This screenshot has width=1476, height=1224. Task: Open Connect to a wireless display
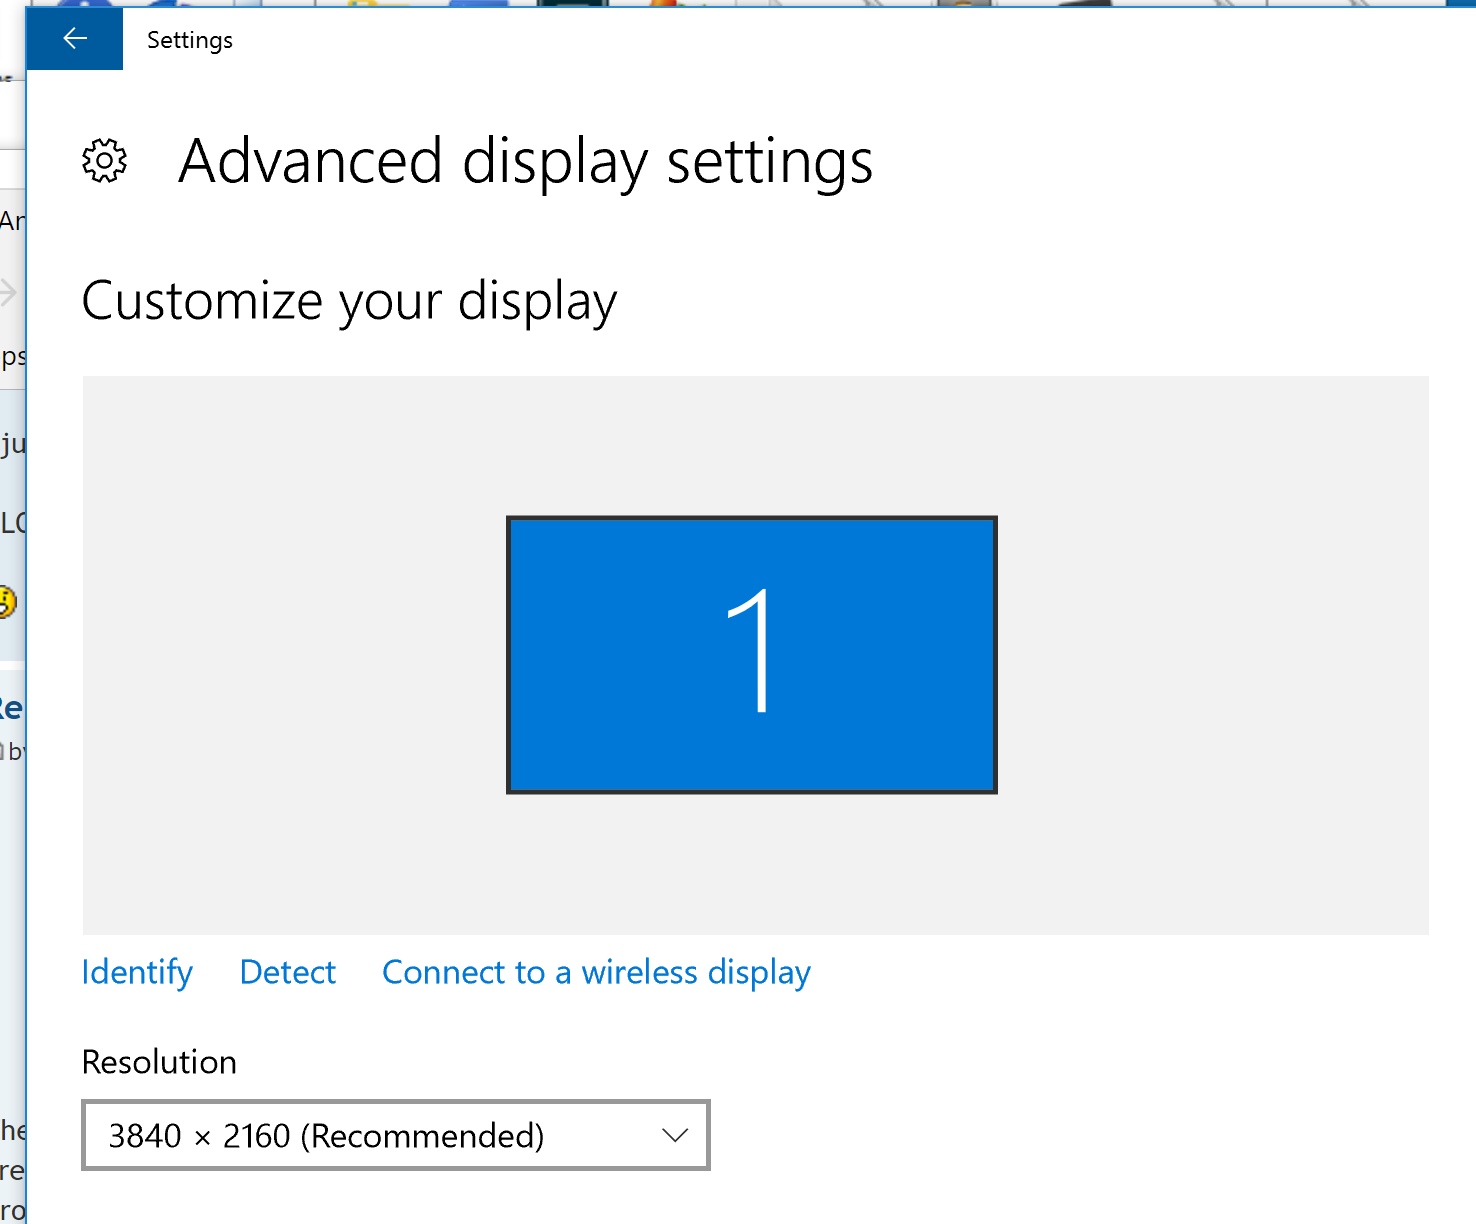tap(596, 971)
